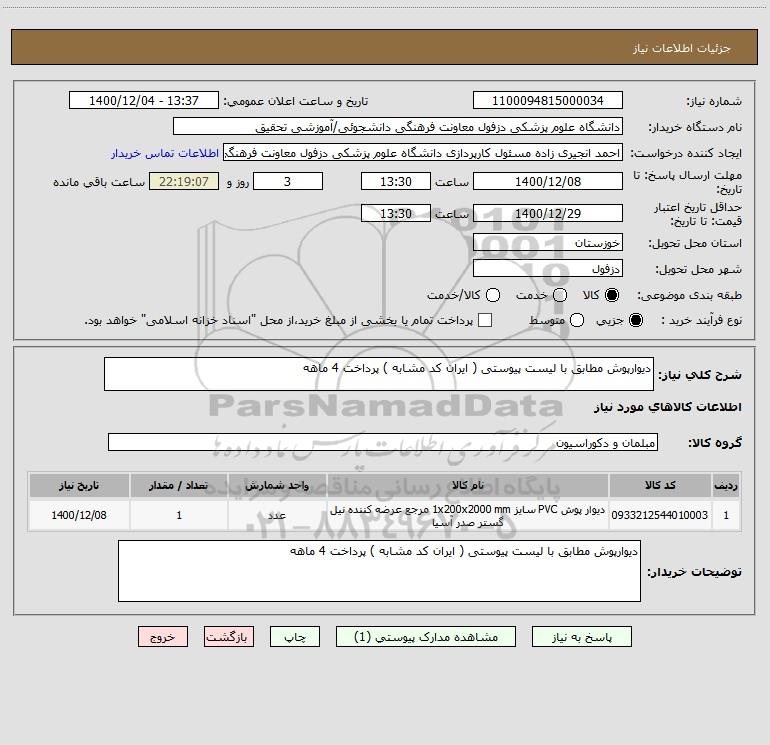The height and width of the screenshot is (745, 770).
Task: Select the کالا radio button
Action: point(612,295)
